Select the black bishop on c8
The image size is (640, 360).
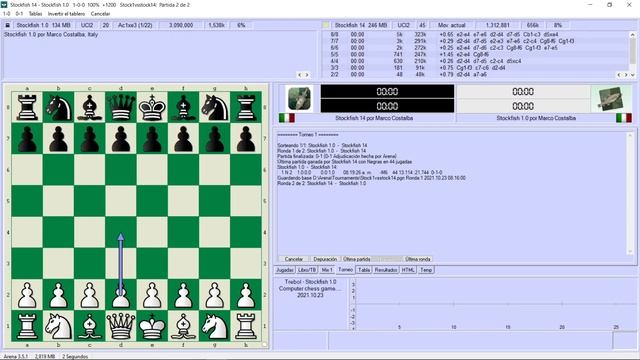click(89, 107)
